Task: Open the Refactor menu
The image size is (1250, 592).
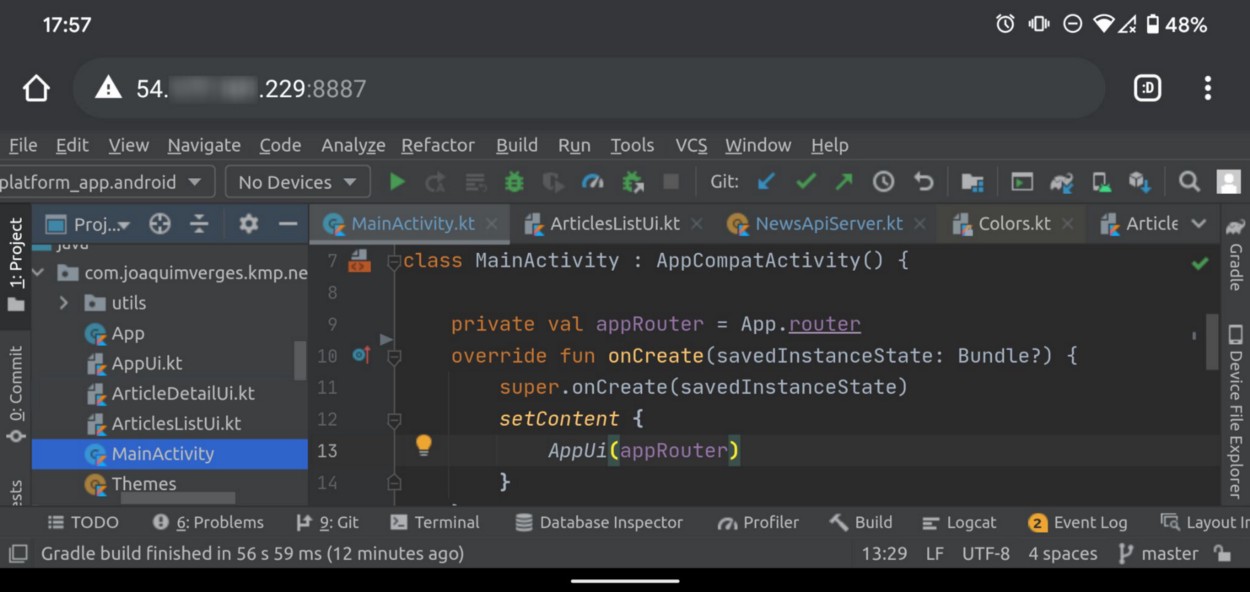Action: coord(438,145)
